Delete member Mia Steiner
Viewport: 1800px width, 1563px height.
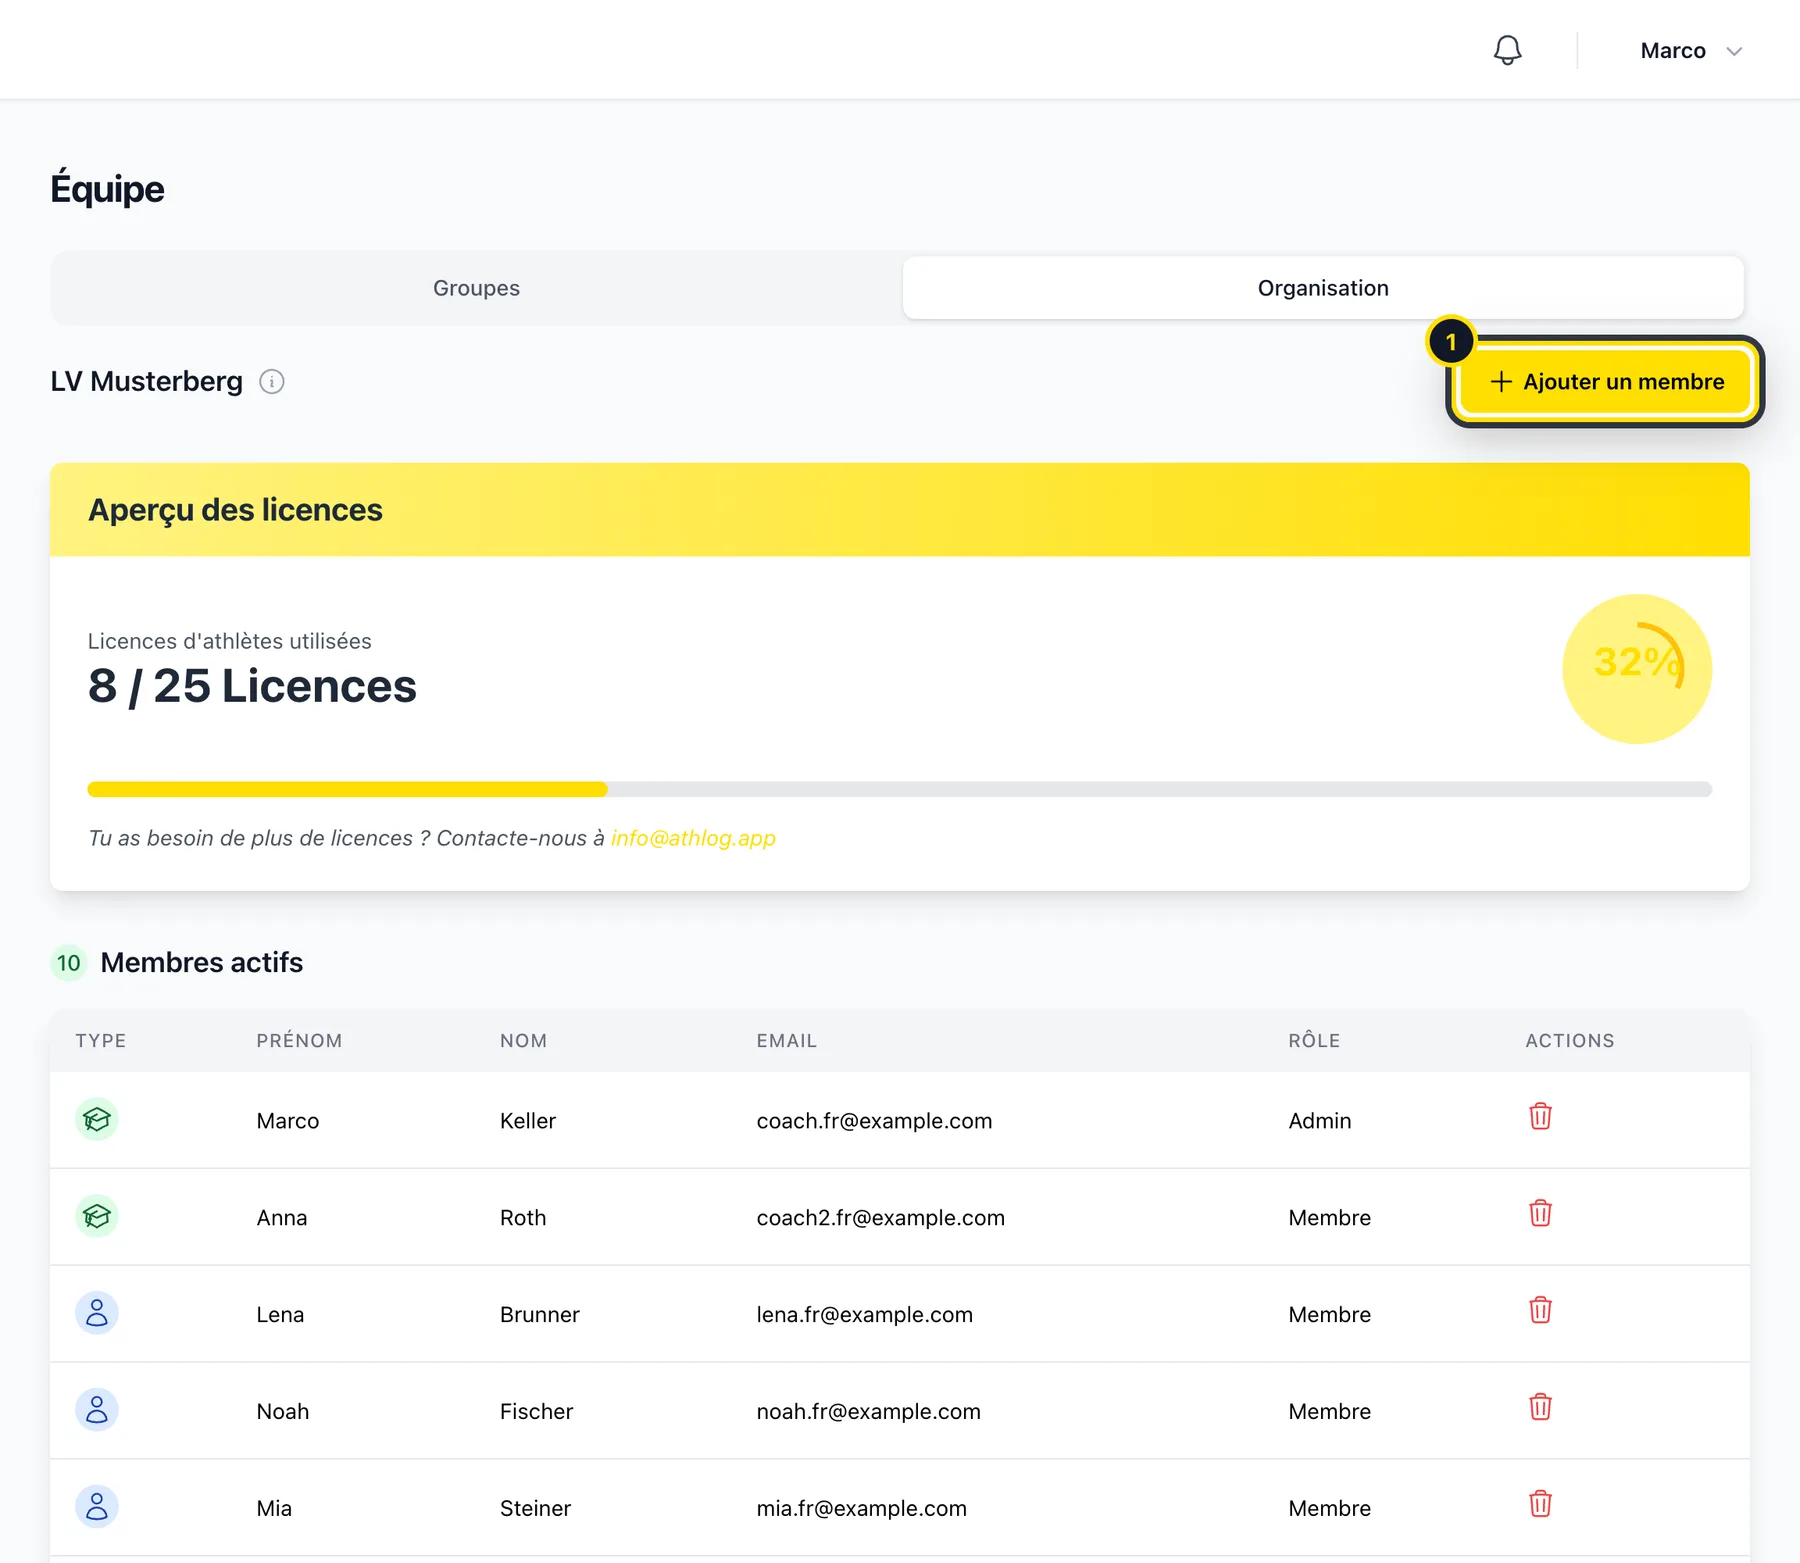coord(1540,1504)
